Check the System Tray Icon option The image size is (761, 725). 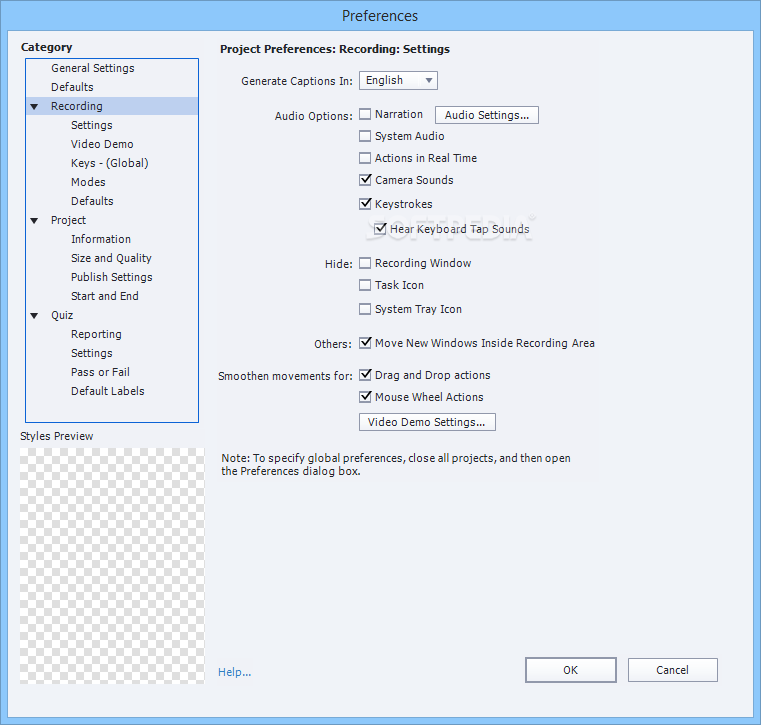coord(365,309)
